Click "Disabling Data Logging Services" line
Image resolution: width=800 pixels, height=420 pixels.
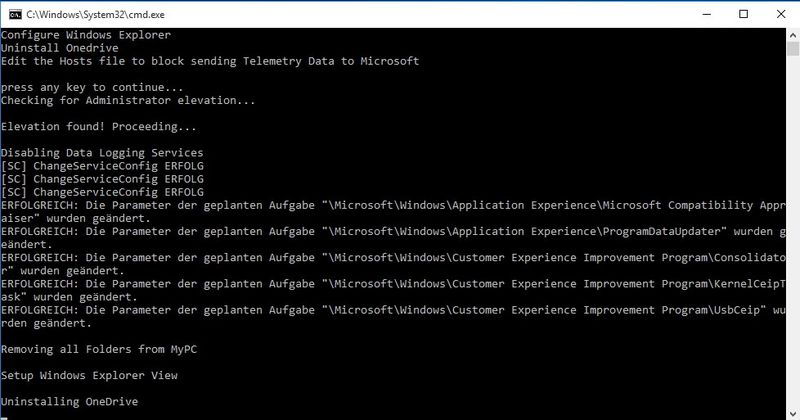pyautogui.click(x=102, y=152)
